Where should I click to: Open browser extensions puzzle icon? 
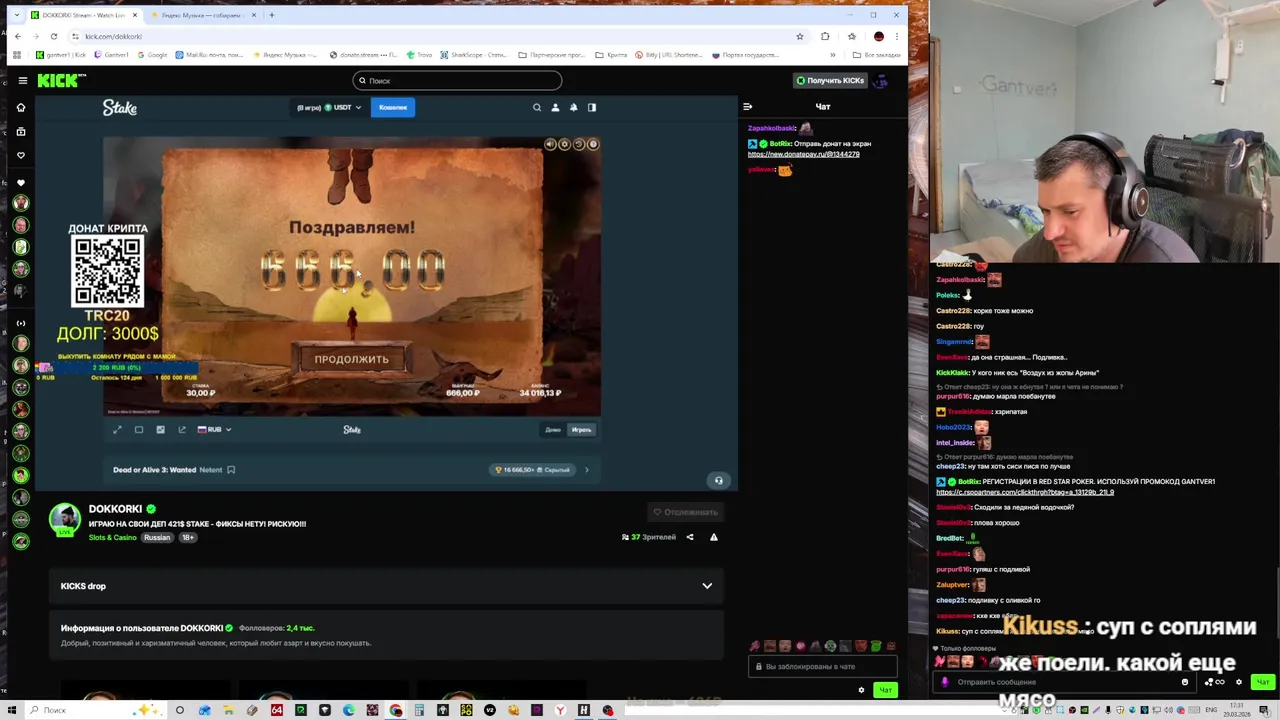825,36
